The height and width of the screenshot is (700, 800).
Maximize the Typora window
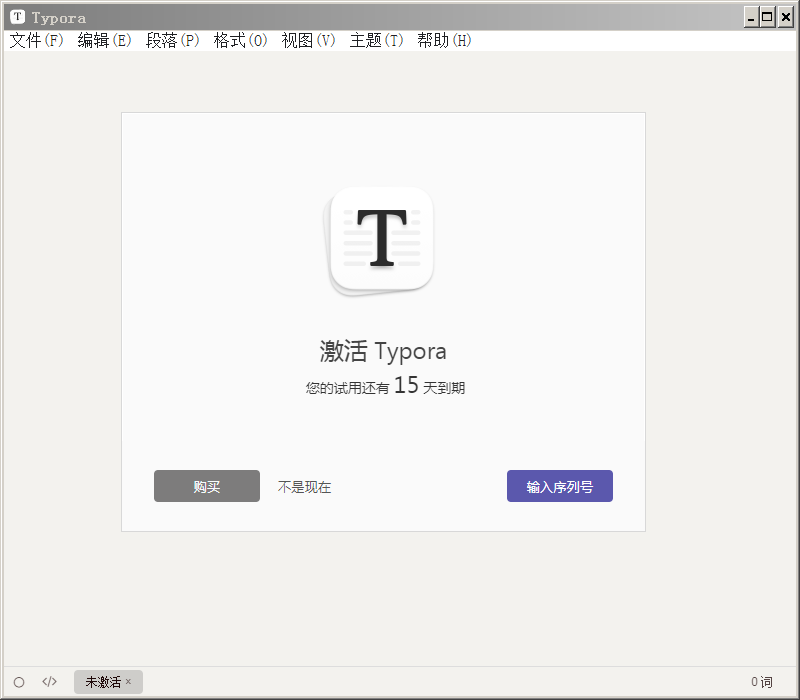767,18
